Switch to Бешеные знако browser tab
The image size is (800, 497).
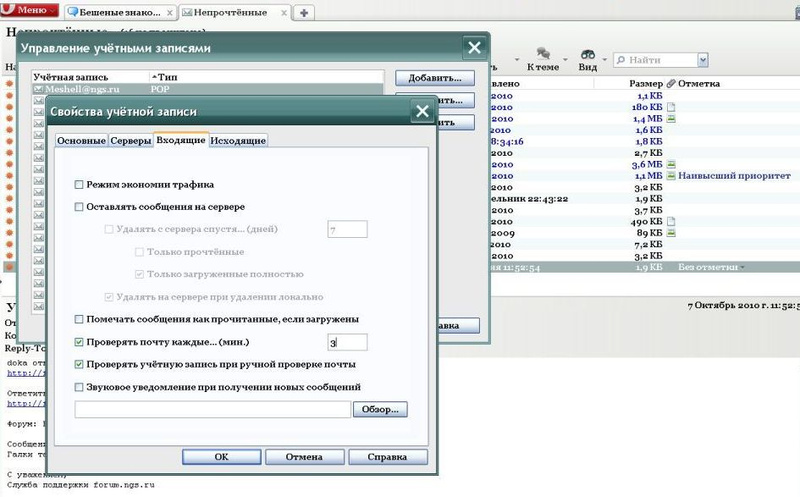pyautogui.click(x=120, y=13)
